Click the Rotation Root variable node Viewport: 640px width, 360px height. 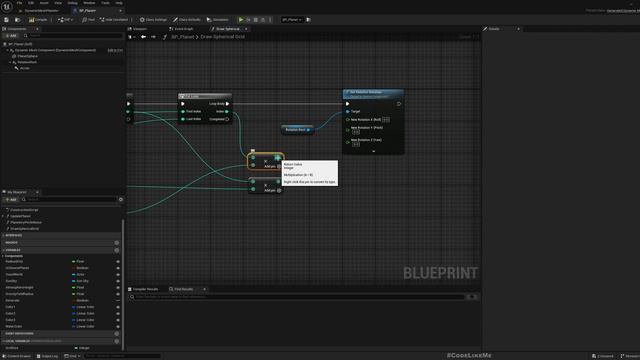pyautogui.click(x=297, y=130)
